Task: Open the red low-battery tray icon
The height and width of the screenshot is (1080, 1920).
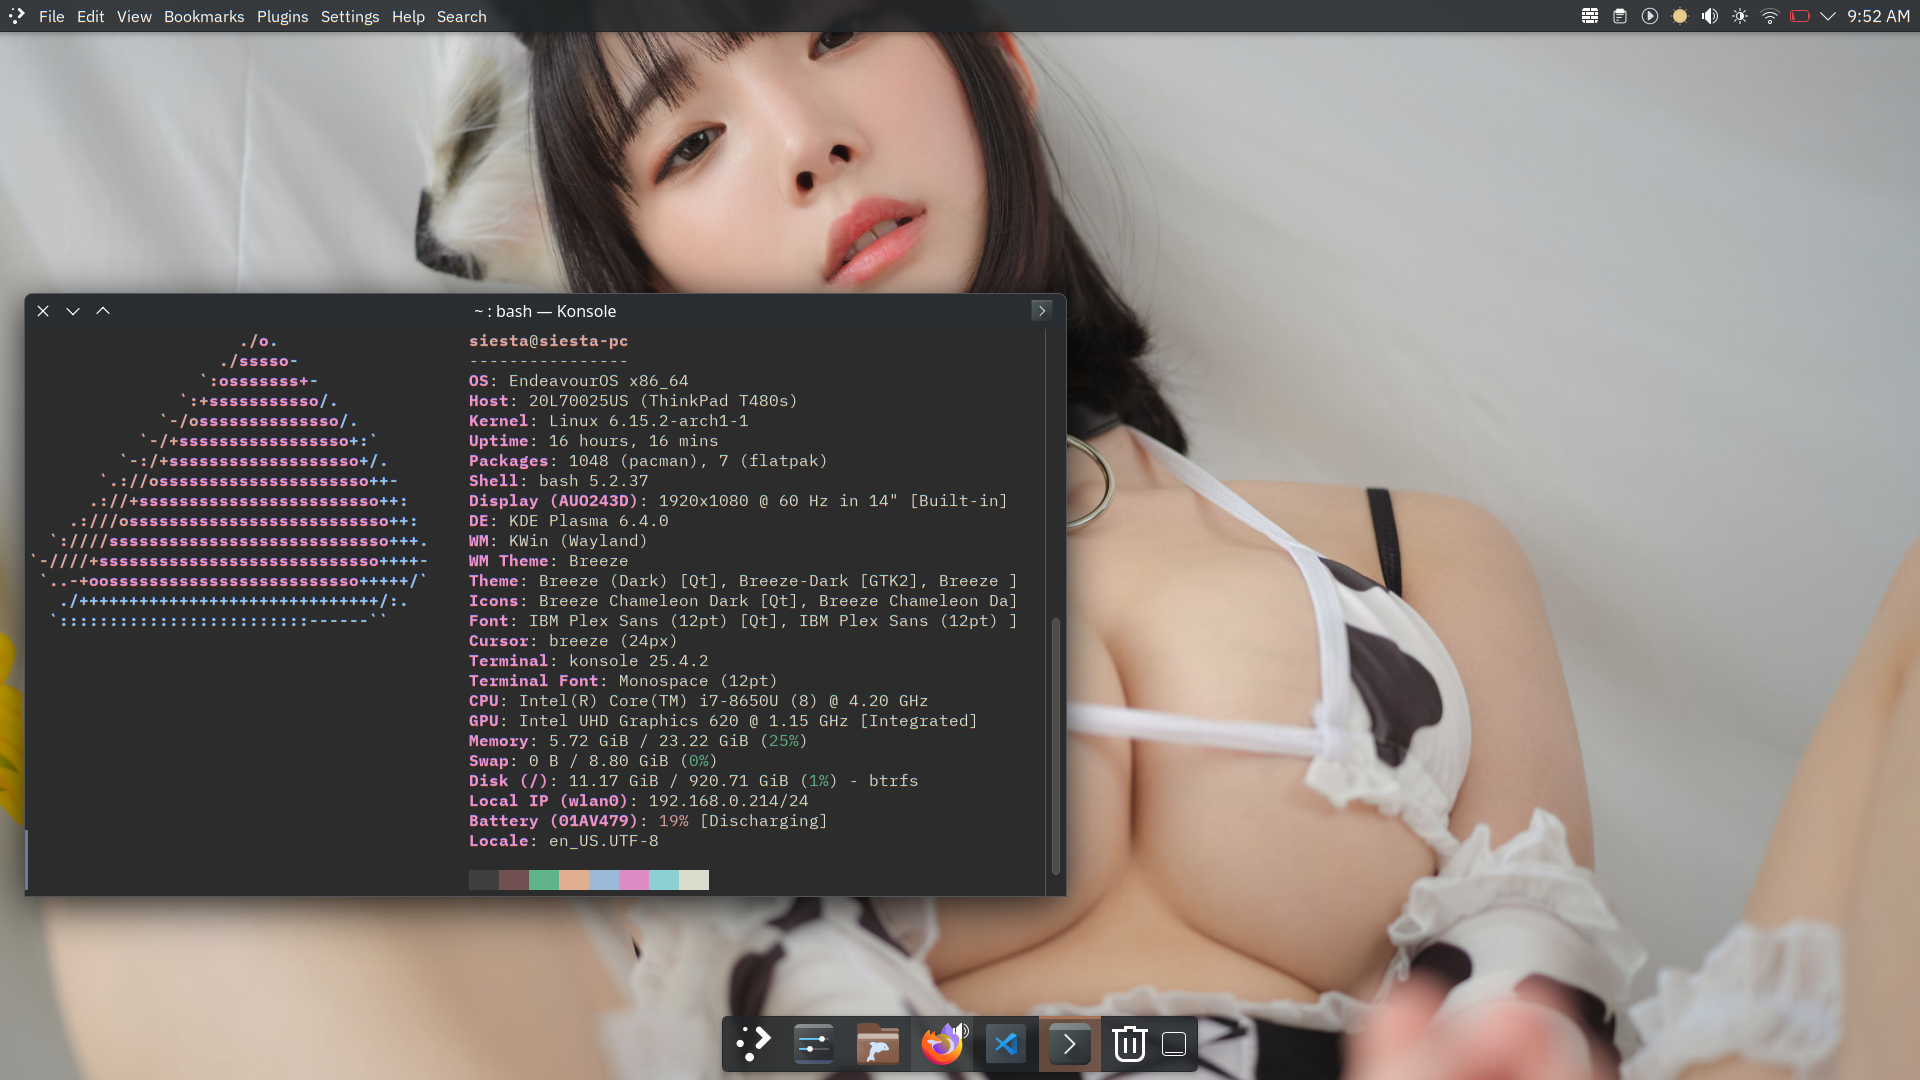Action: 1800,16
